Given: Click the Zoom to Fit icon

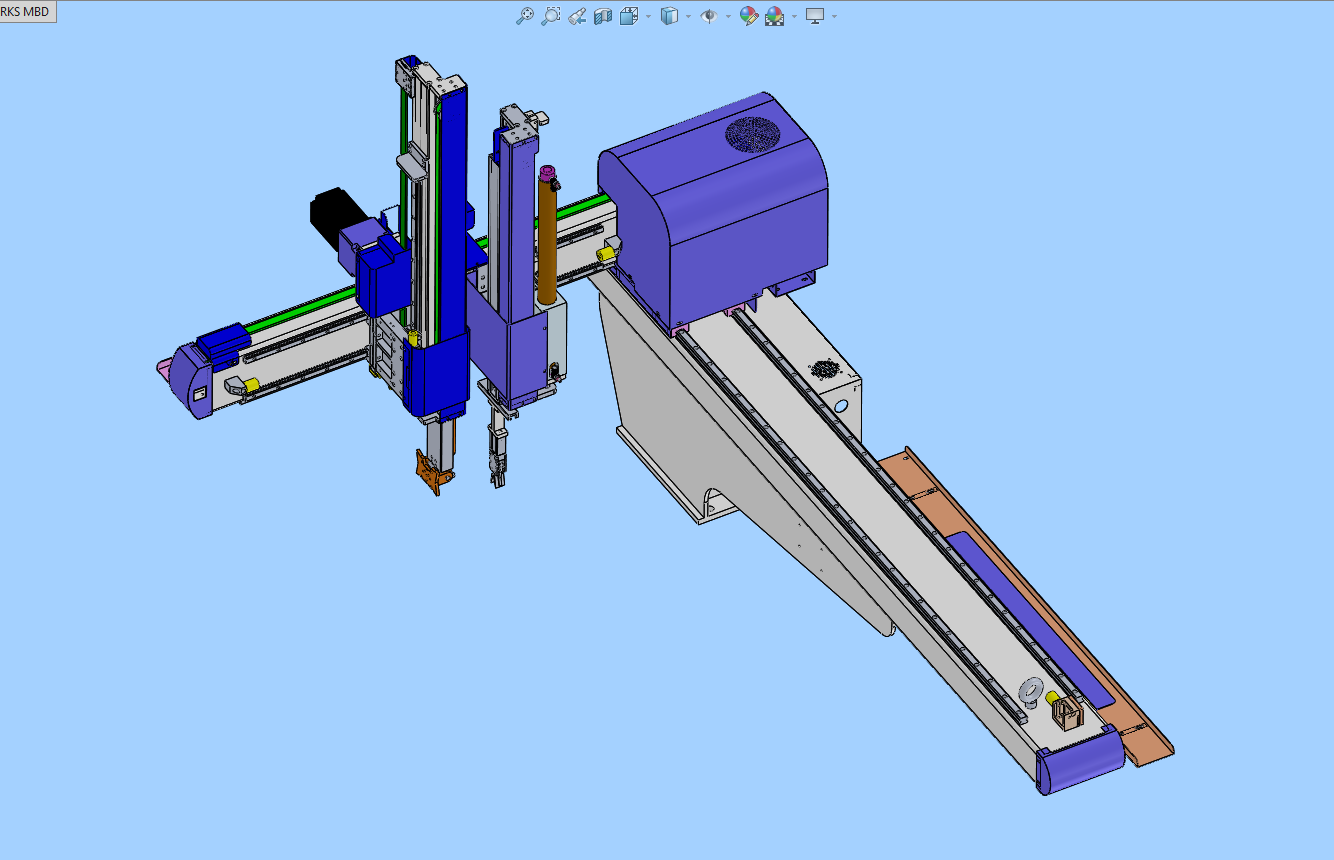Looking at the screenshot, I should coord(524,16).
